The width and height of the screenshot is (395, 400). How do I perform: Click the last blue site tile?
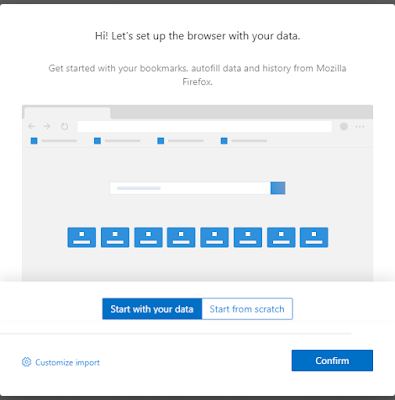(x=314, y=237)
